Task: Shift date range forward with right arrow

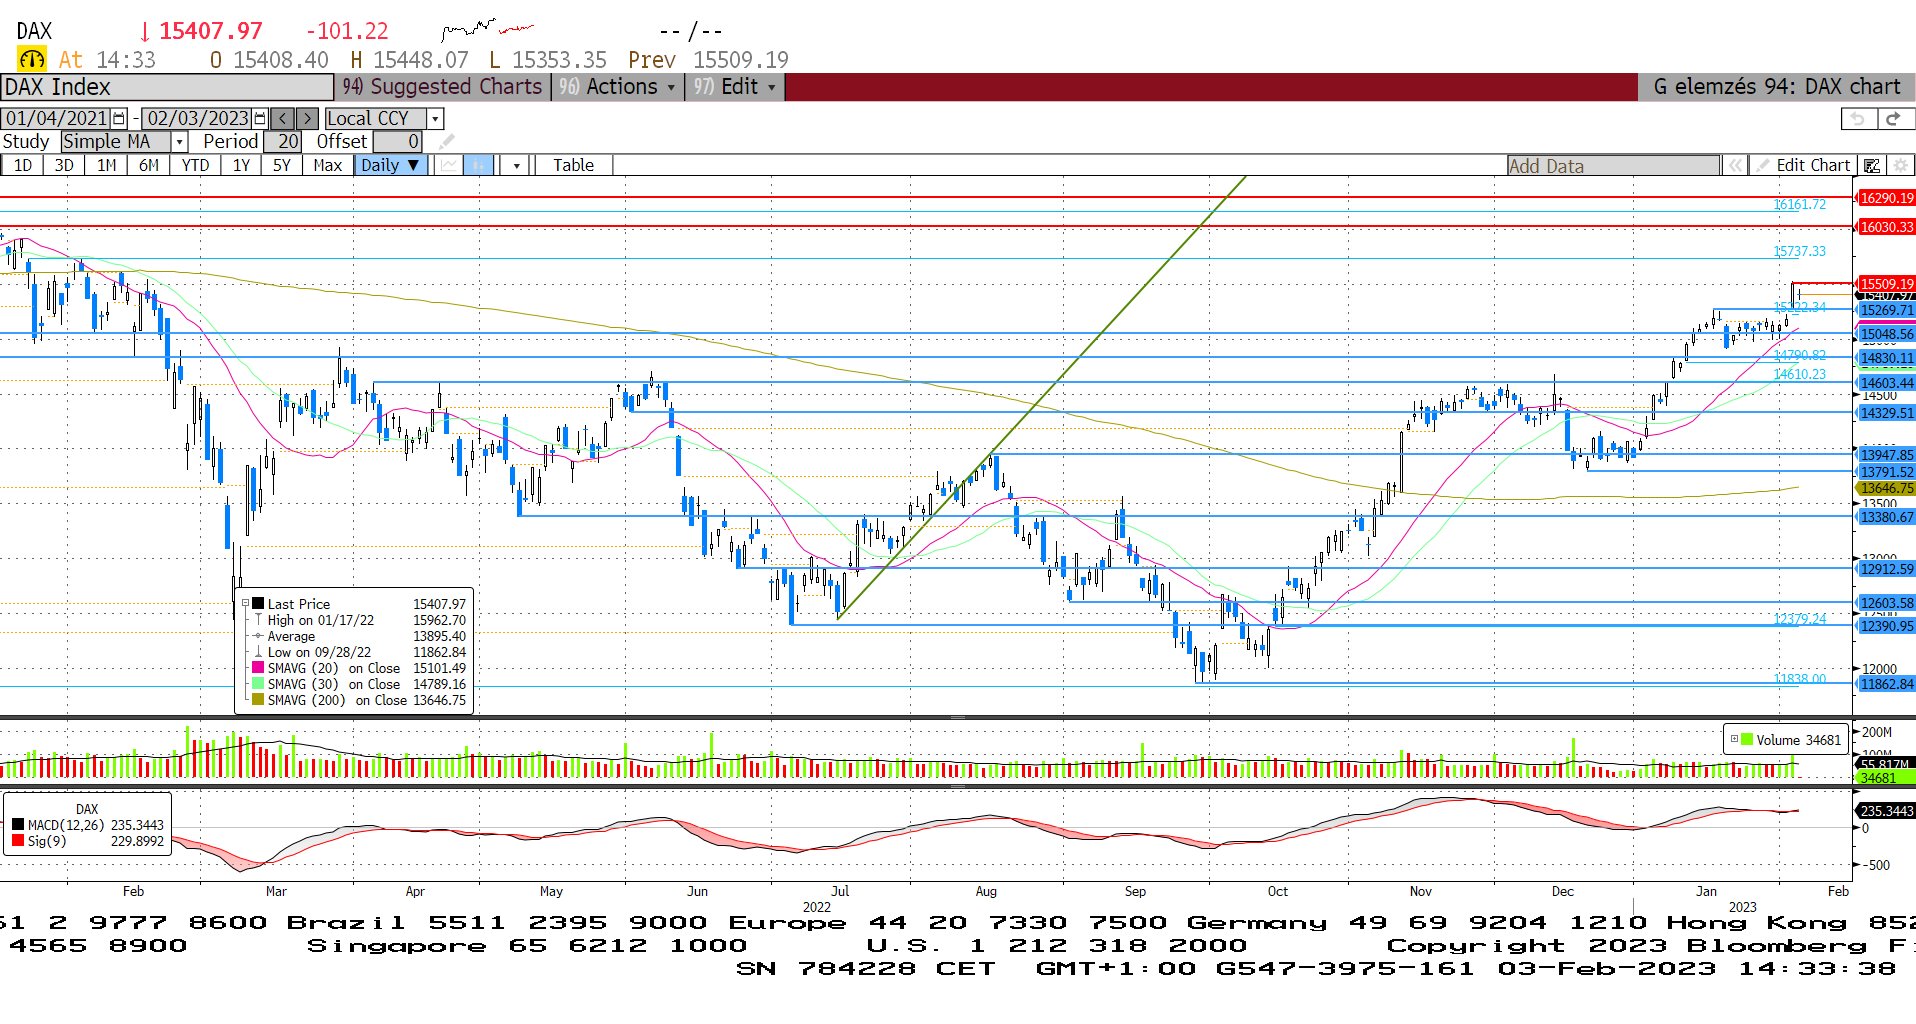Action: 308,118
